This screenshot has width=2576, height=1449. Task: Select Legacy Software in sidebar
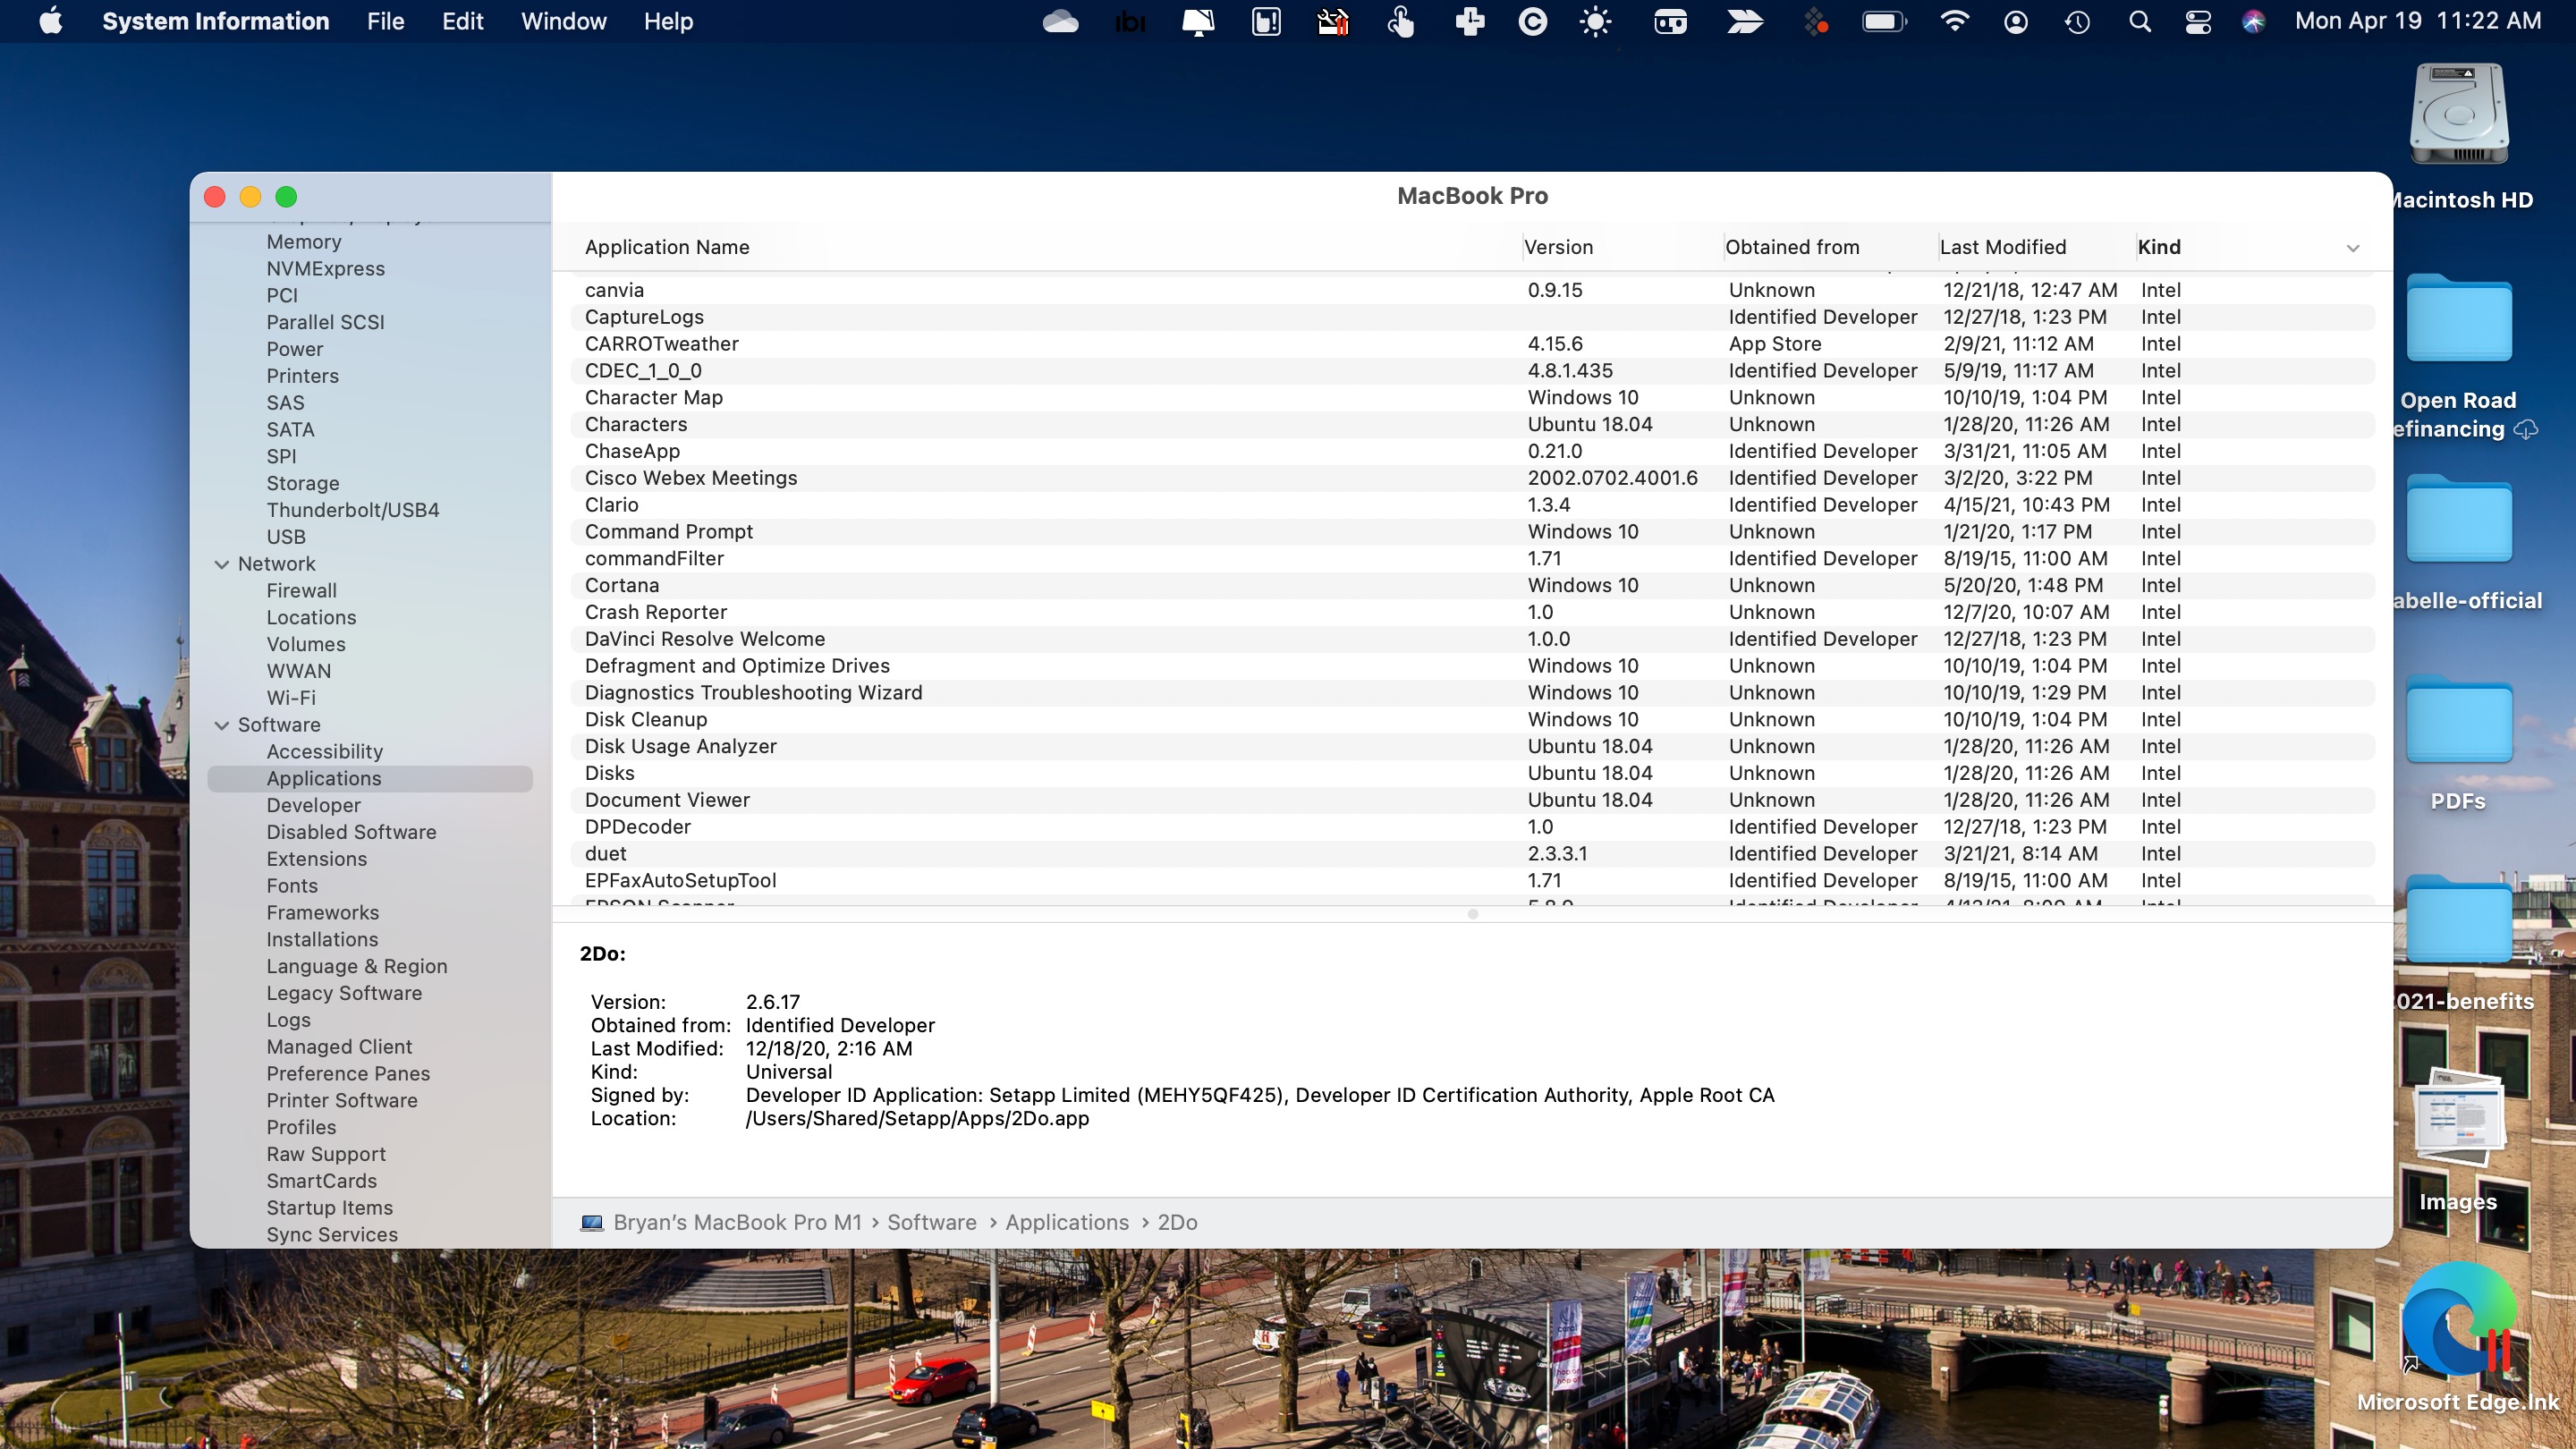(x=343, y=993)
